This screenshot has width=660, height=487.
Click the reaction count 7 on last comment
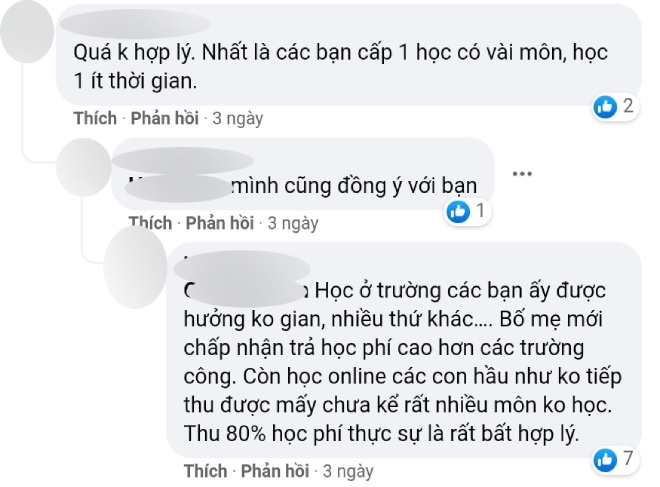[x=628, y=458]
